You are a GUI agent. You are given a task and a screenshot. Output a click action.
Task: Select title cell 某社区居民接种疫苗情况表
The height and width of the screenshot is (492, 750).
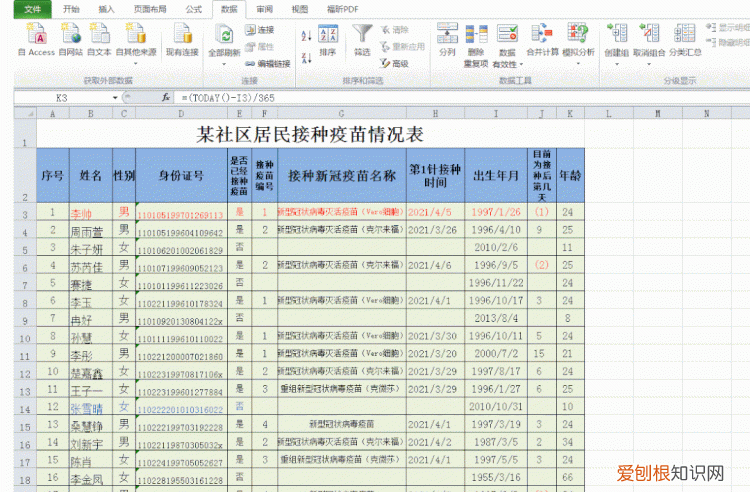pyautogui.click(x=310, y=134)
